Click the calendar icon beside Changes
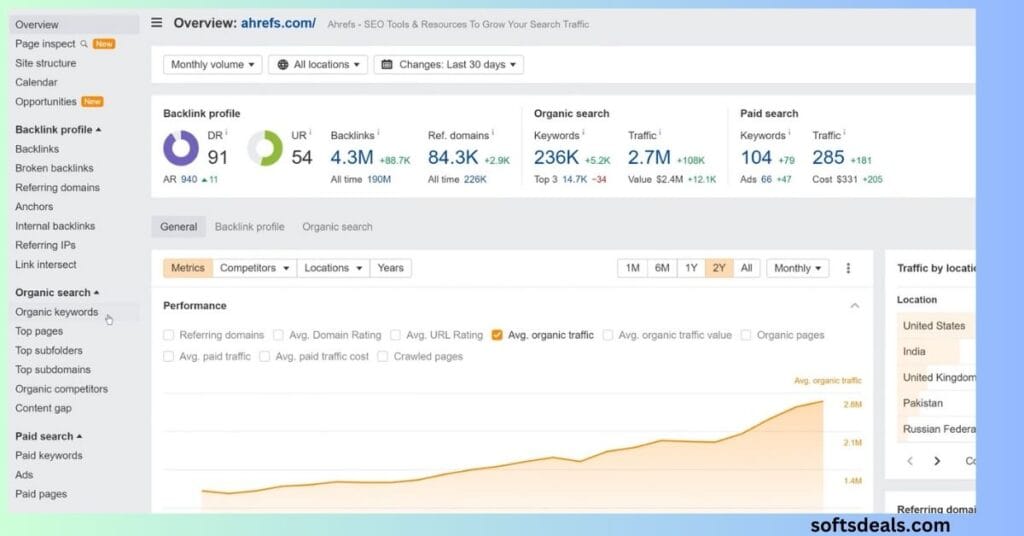Image resolution: width=1024 pixels, height=536 pixels. (387, 65)
